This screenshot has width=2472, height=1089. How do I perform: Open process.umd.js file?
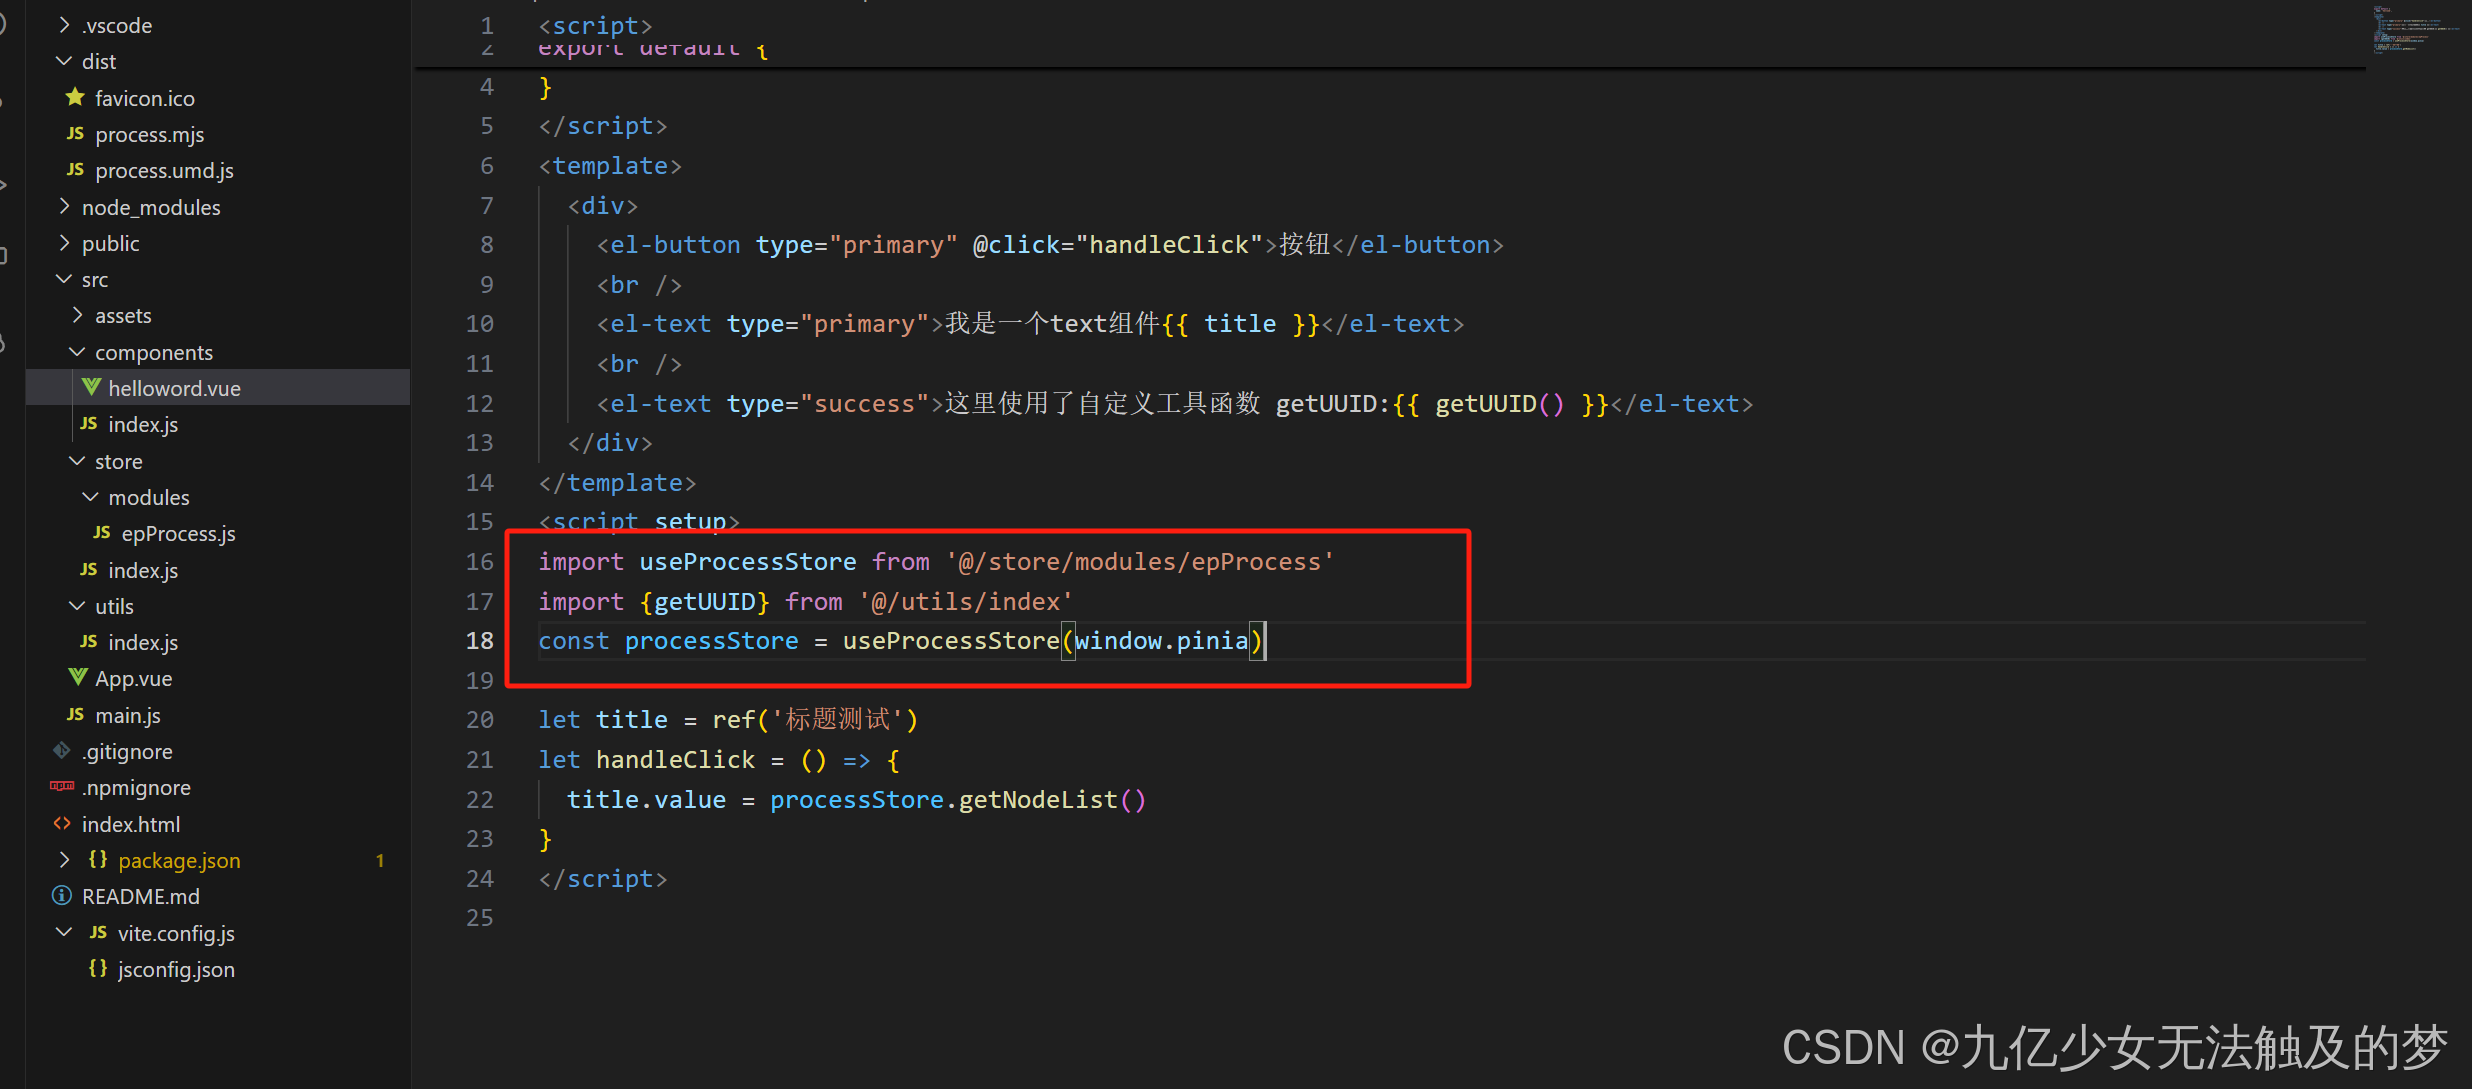pos(164,170)
